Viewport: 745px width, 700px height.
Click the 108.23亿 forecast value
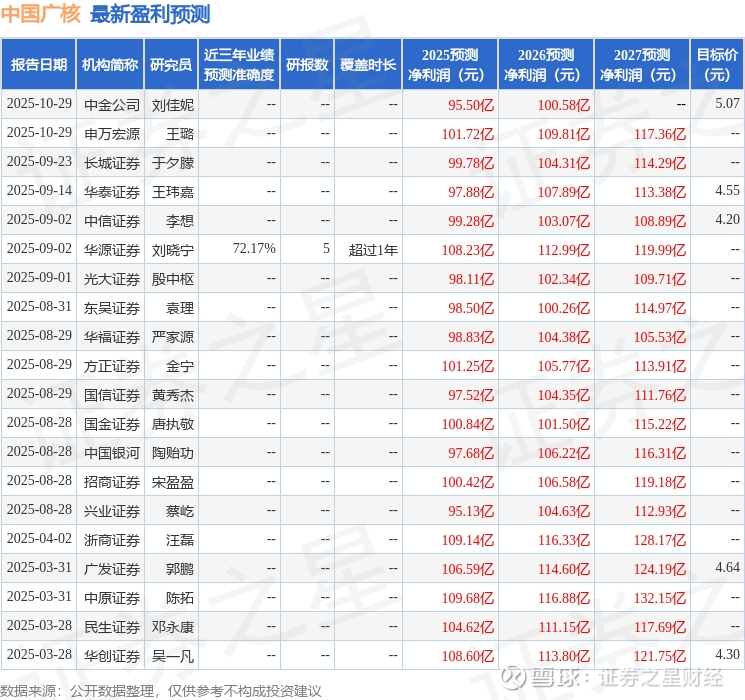468,250
